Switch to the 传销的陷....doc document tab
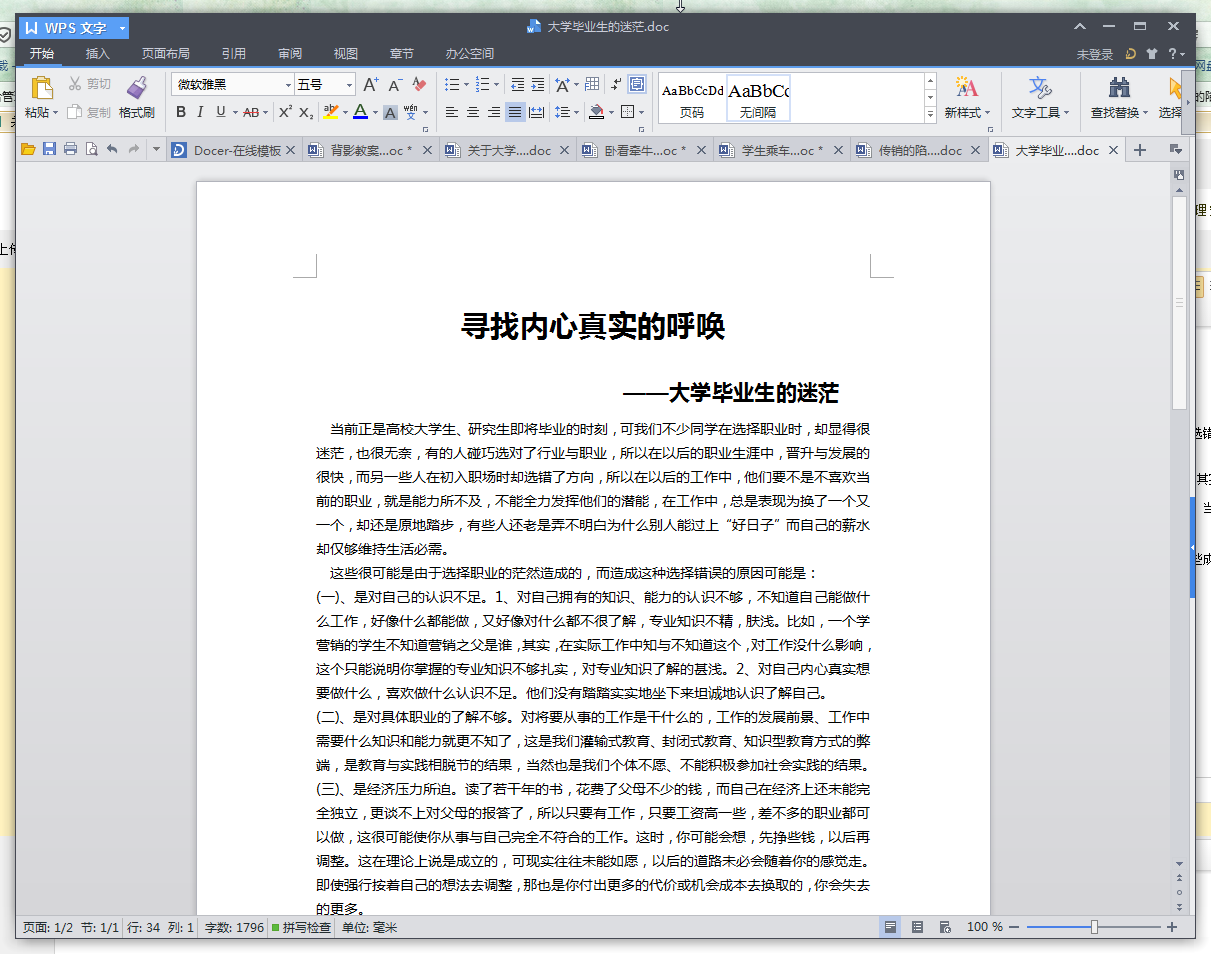This screenshot has height=954, width=1211. pos(920,150)
